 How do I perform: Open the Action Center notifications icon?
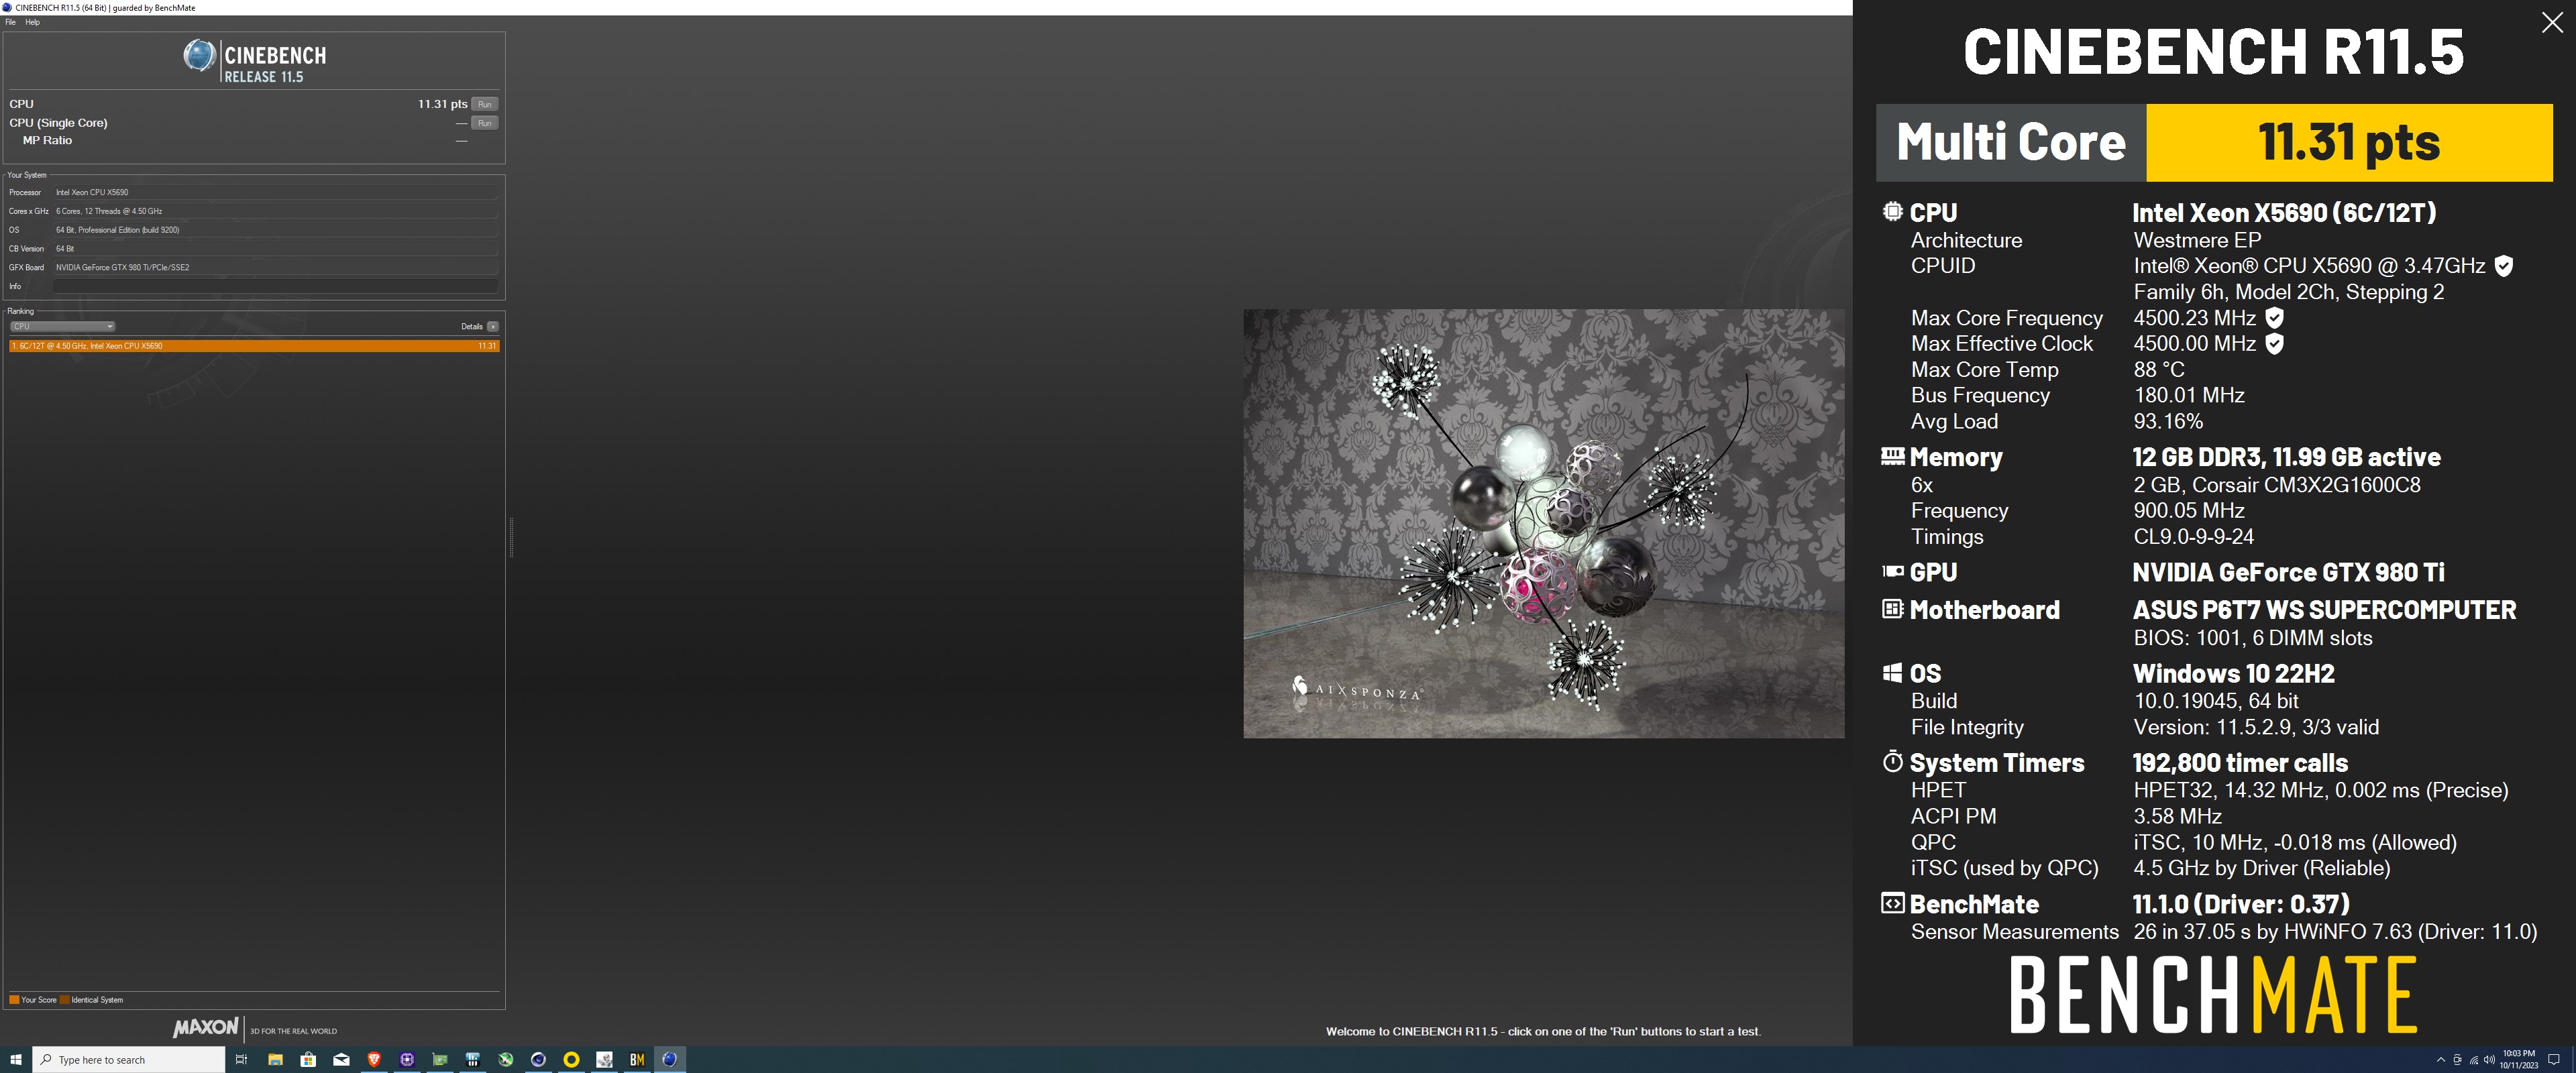click(2554, 1060)
